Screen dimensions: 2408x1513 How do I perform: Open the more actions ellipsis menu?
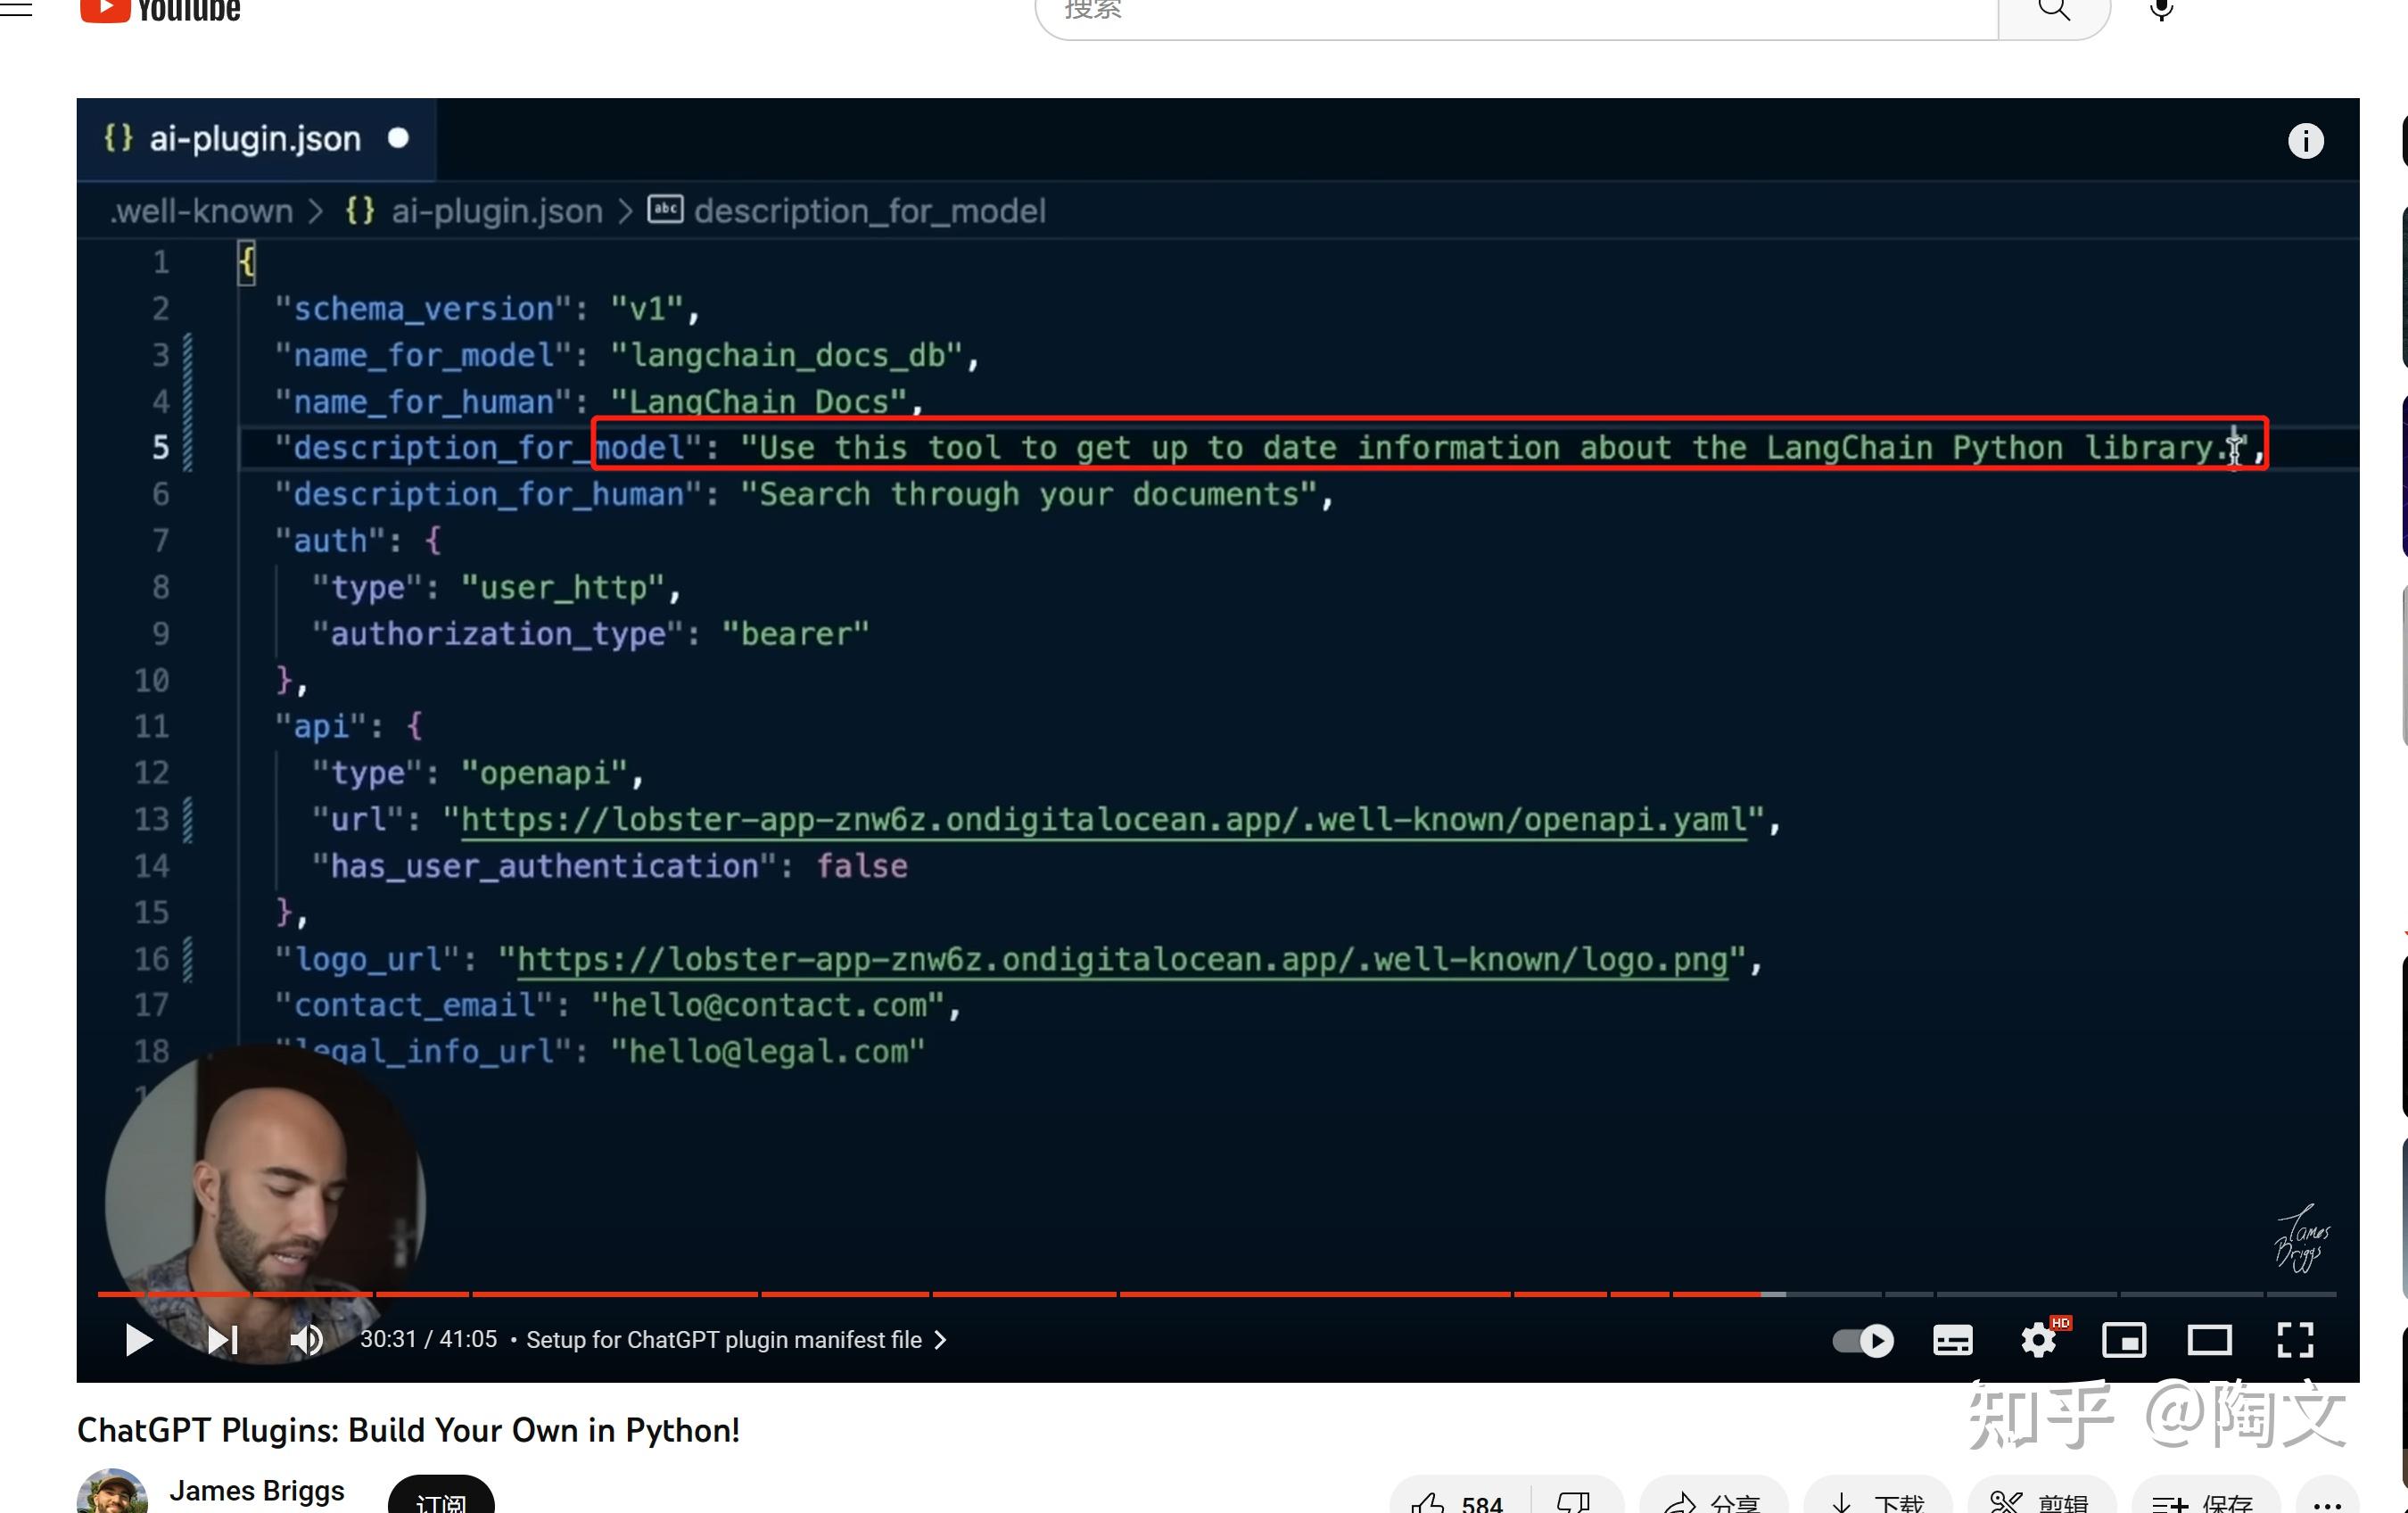coord(2327,1503)
